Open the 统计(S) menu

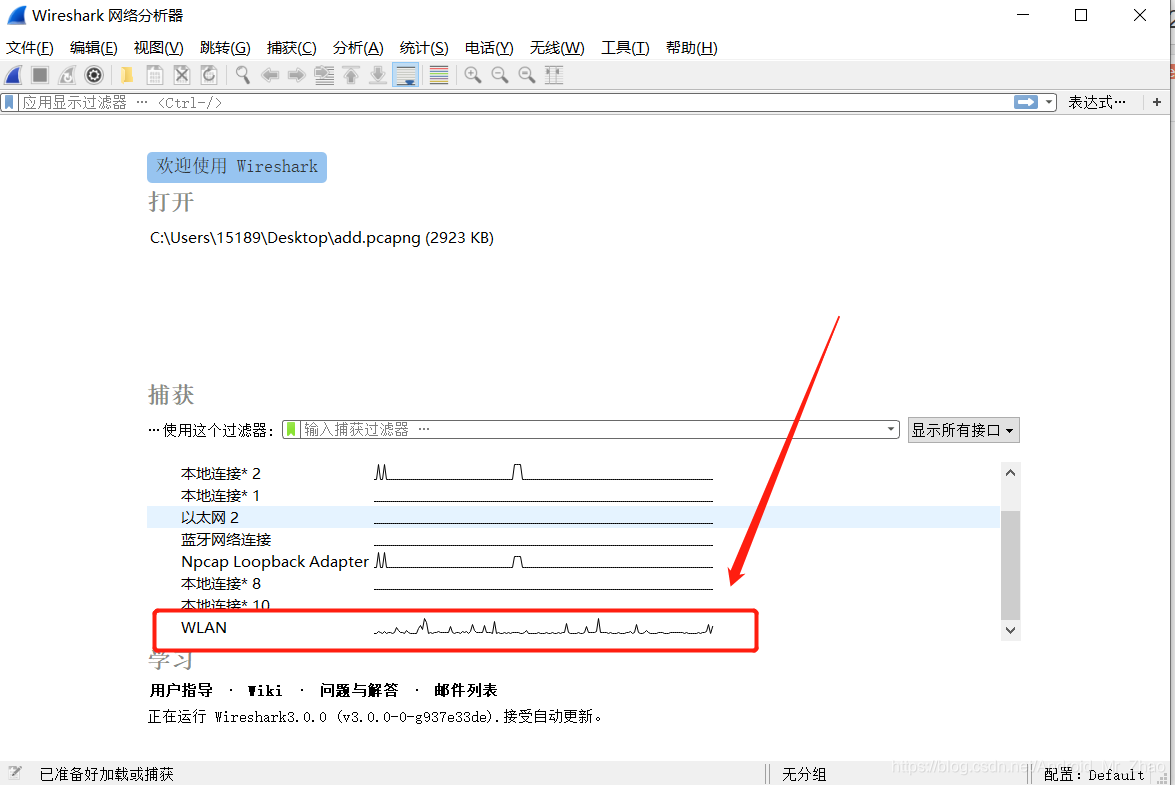point(424,48)
